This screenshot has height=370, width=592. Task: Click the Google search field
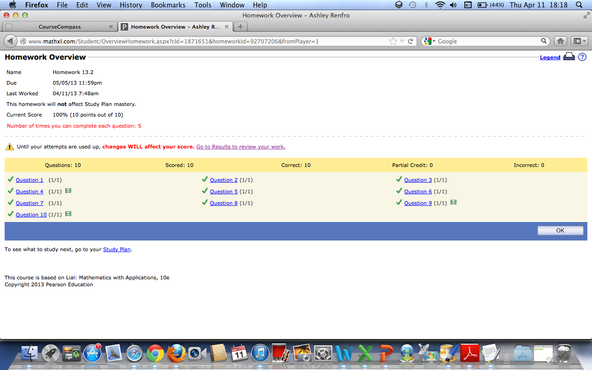pos(488,41)
